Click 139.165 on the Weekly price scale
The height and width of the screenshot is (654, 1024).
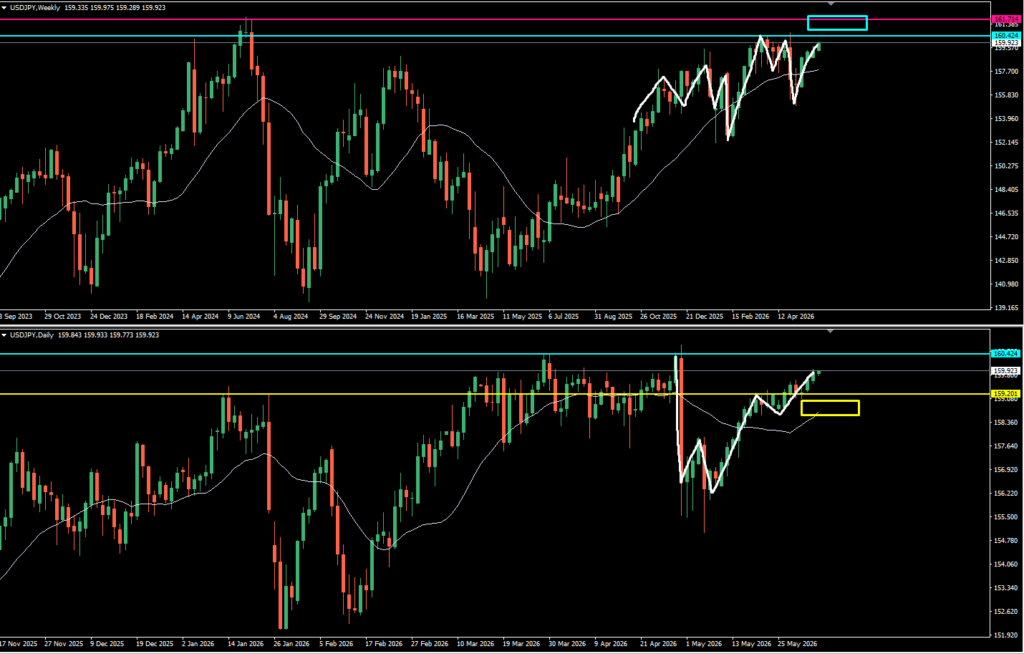[x=1006, y=308]
